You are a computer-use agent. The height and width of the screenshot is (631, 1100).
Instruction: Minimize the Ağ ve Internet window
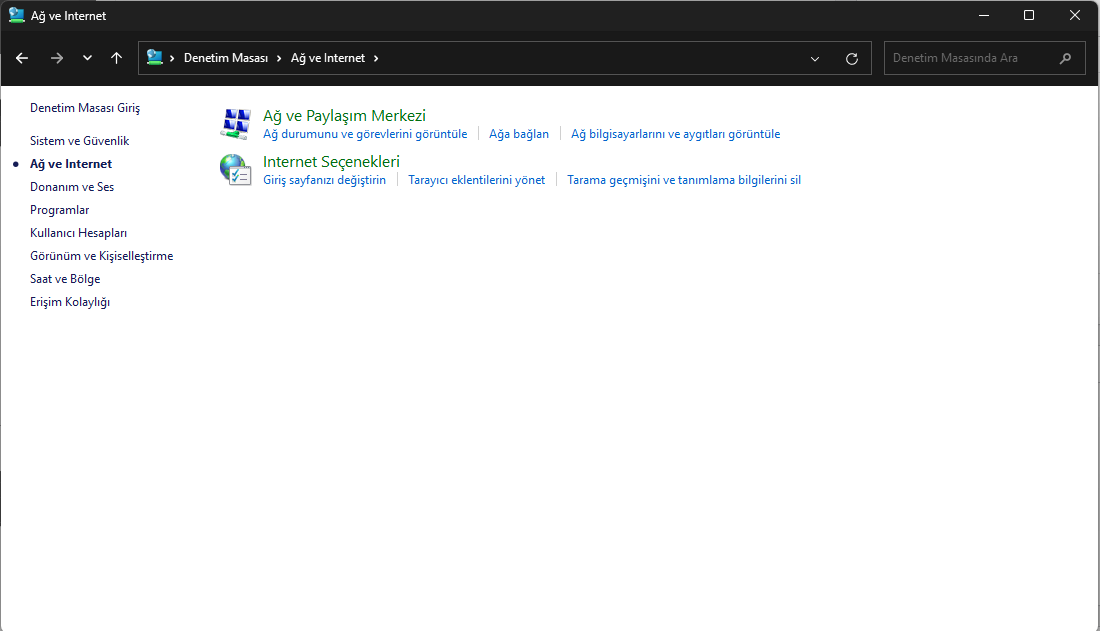[x=984, y=15]
